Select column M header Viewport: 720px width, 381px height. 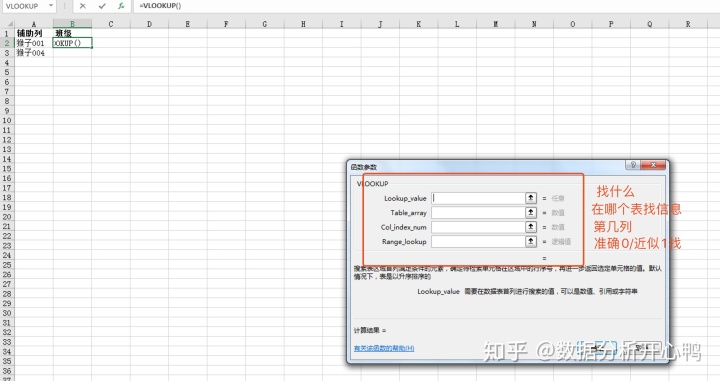click(495, 24)
